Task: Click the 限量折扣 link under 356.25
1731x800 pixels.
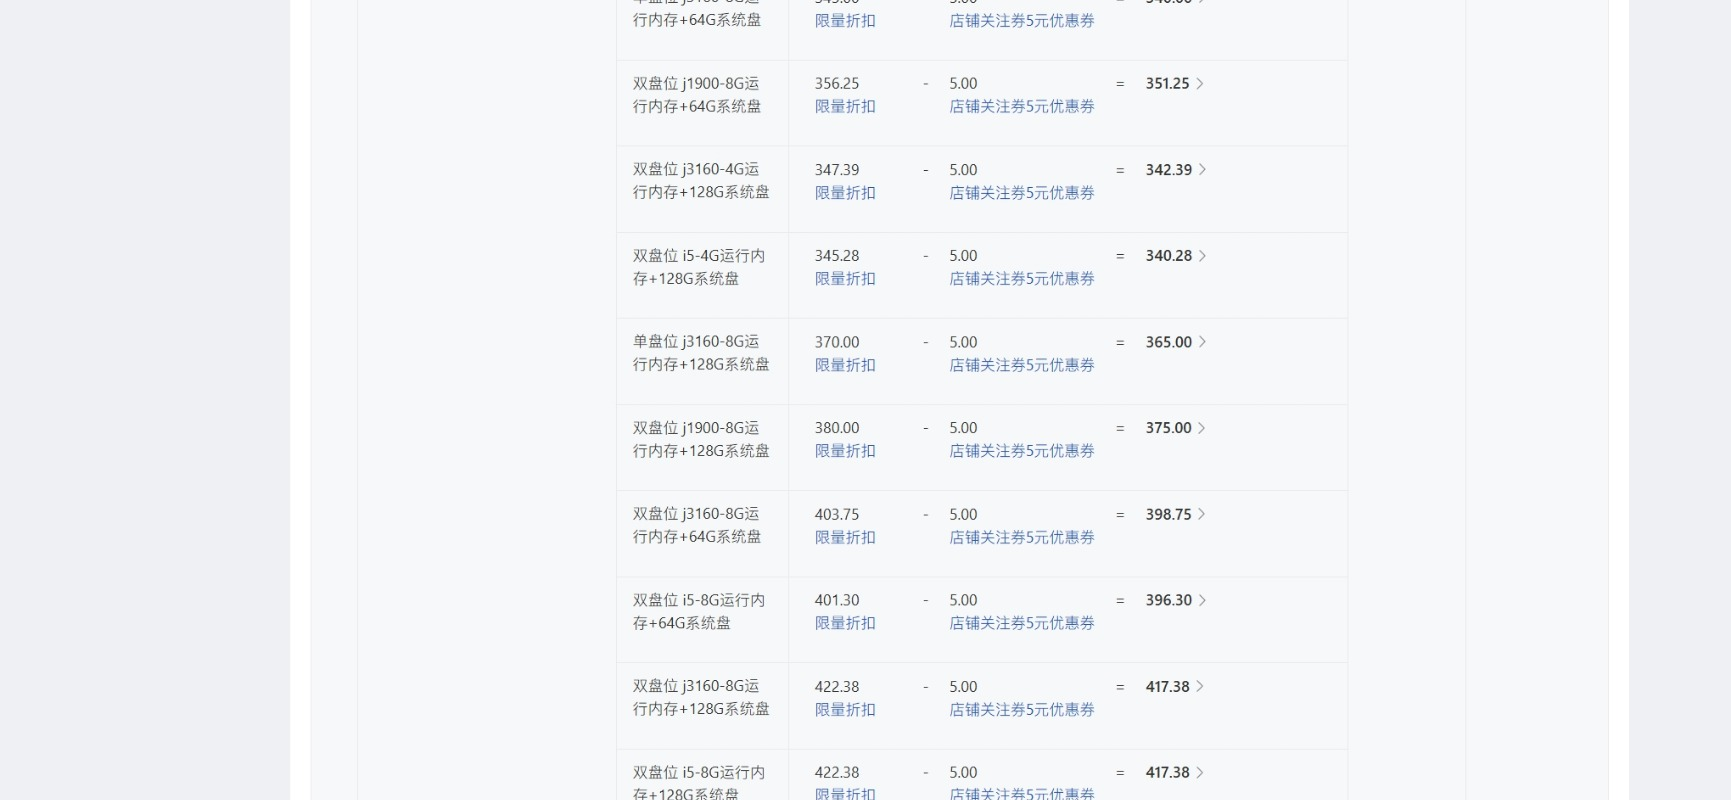Action: (845, 106)
